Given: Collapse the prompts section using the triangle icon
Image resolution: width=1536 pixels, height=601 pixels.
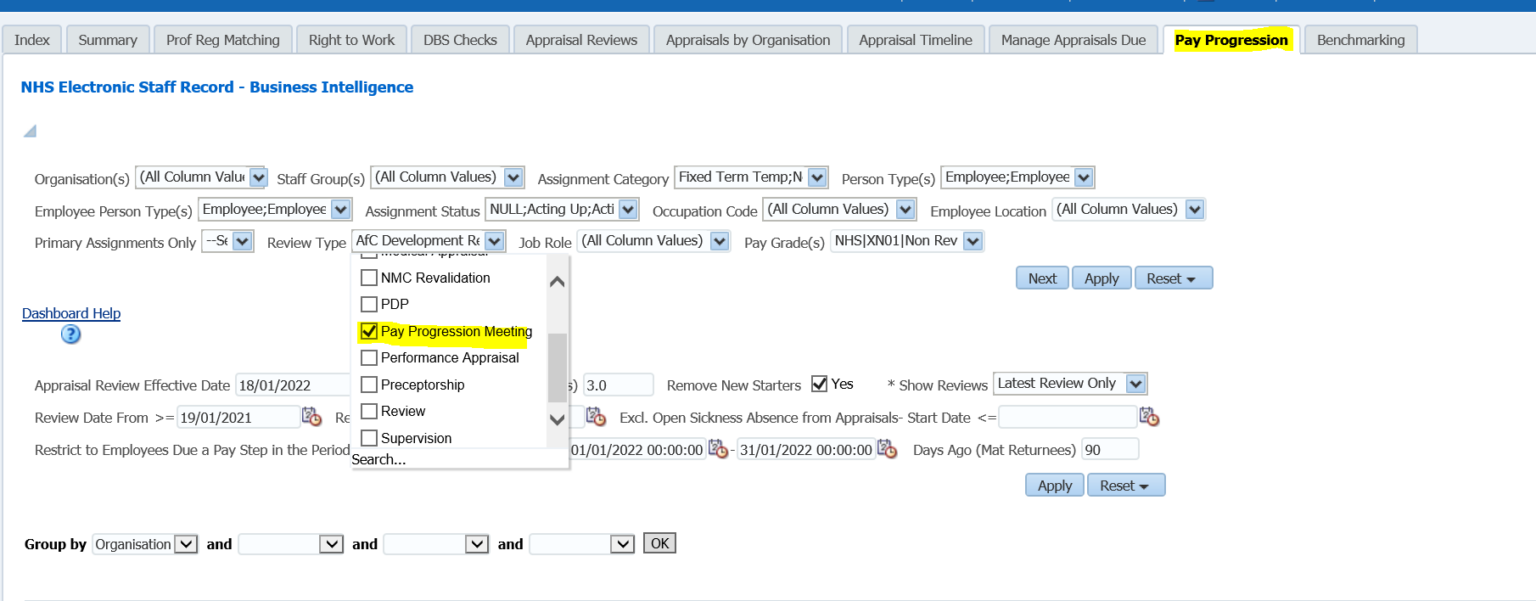Looking at the screenshot, I should tap(30, 132).
